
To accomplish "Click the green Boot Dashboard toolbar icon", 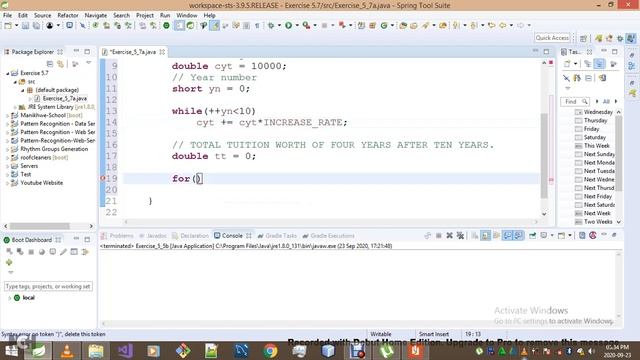I will click(x=166, y=26).
